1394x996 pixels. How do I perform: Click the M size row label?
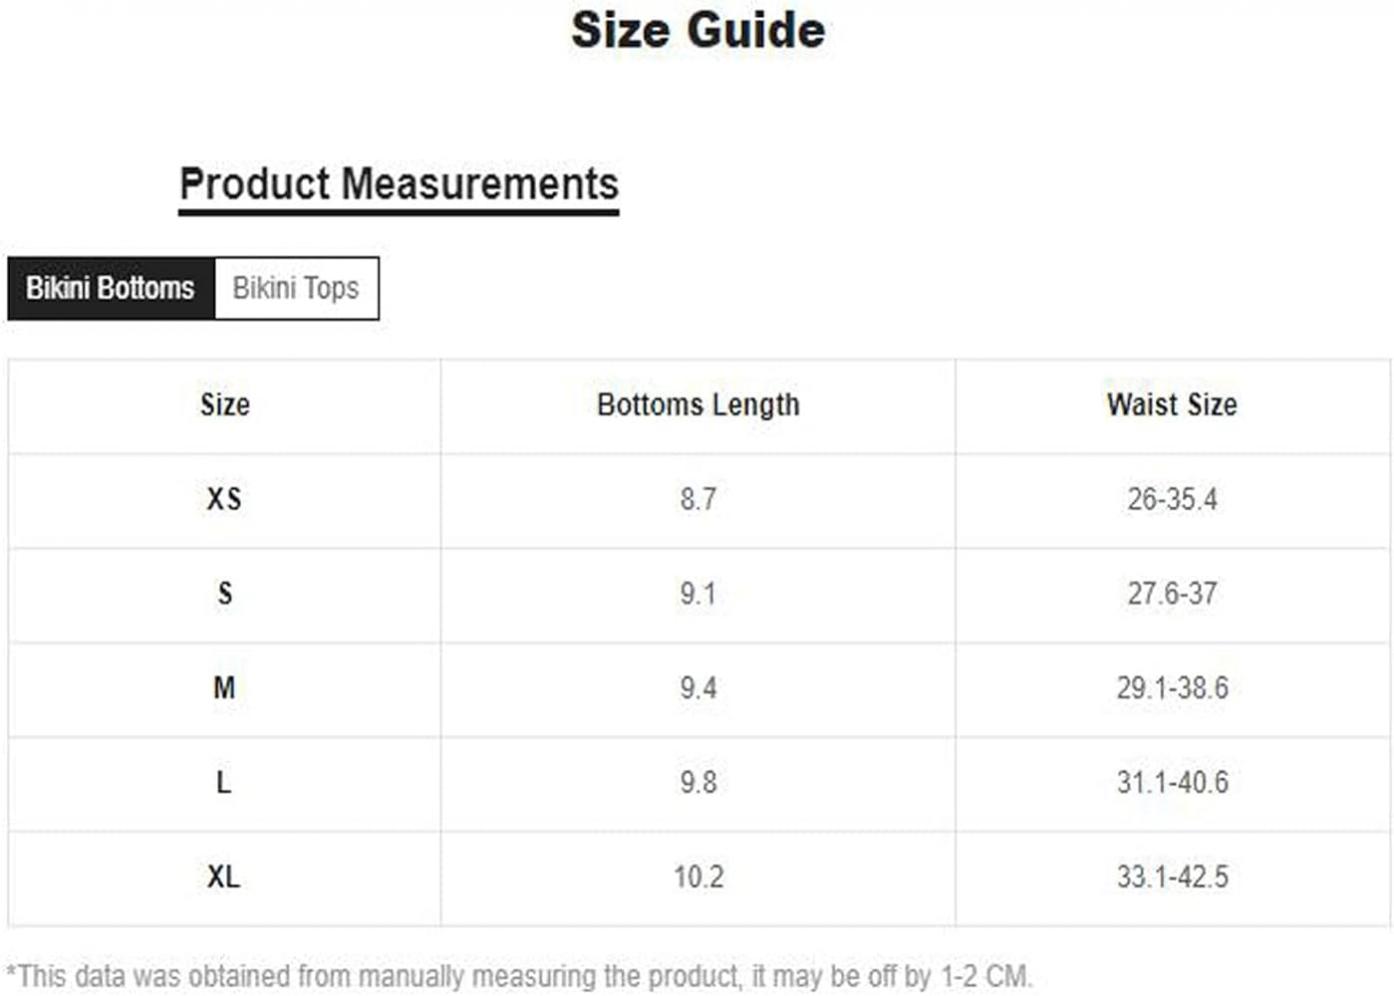(224, 688)
